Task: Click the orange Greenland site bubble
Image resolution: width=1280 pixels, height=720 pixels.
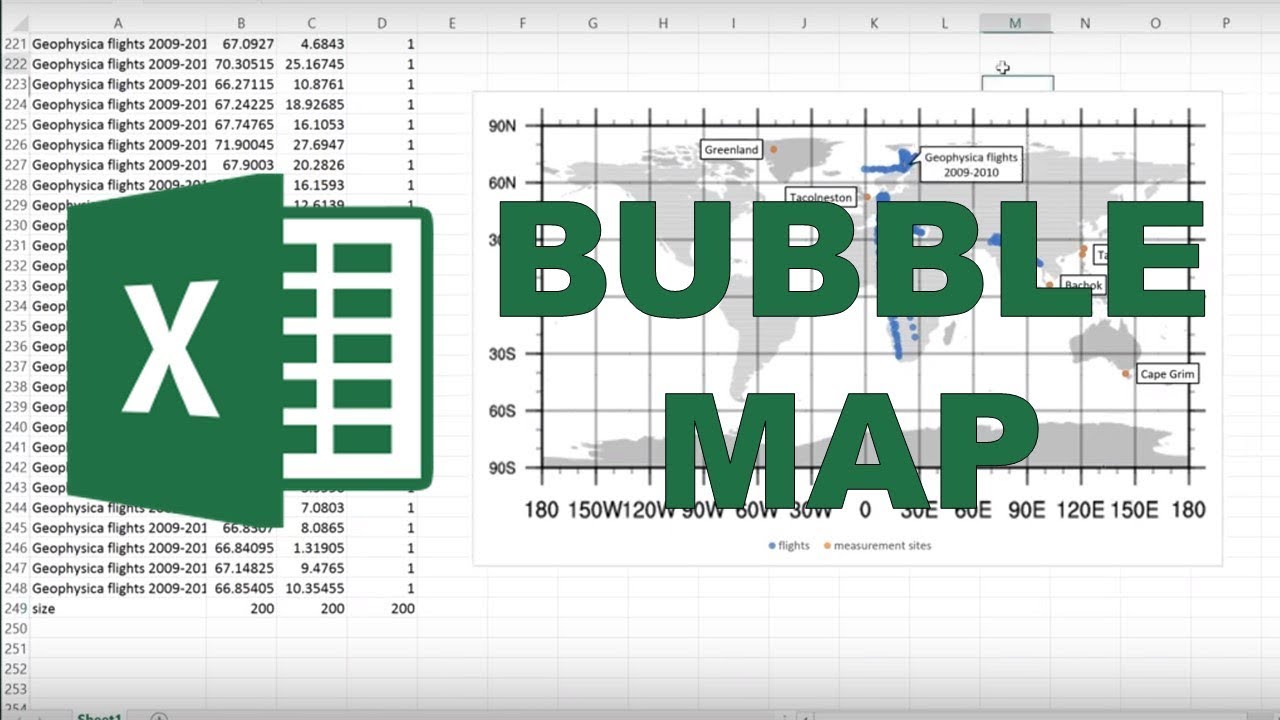Action: click(774, 149)
